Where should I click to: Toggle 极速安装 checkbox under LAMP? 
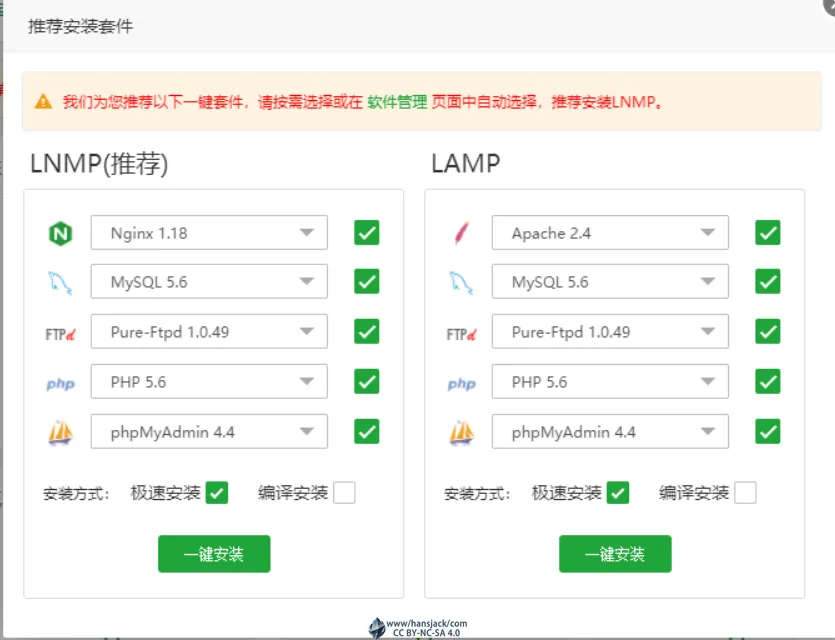coord(618,493)
